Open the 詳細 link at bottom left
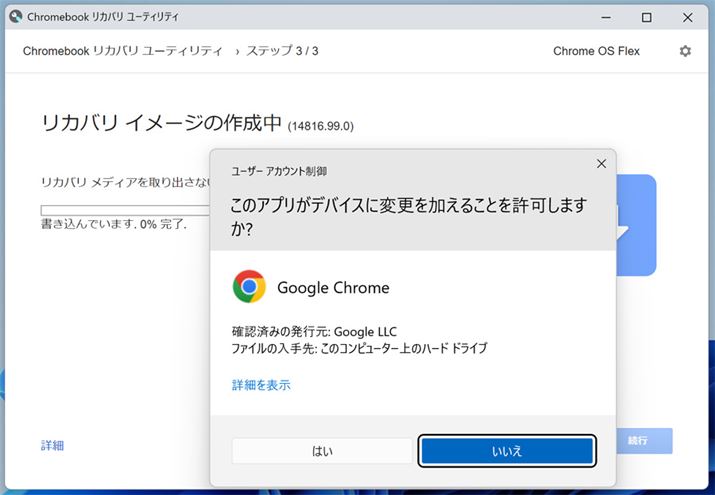The height and width of the screenshot is (495, 715). (x=52, y=445)
